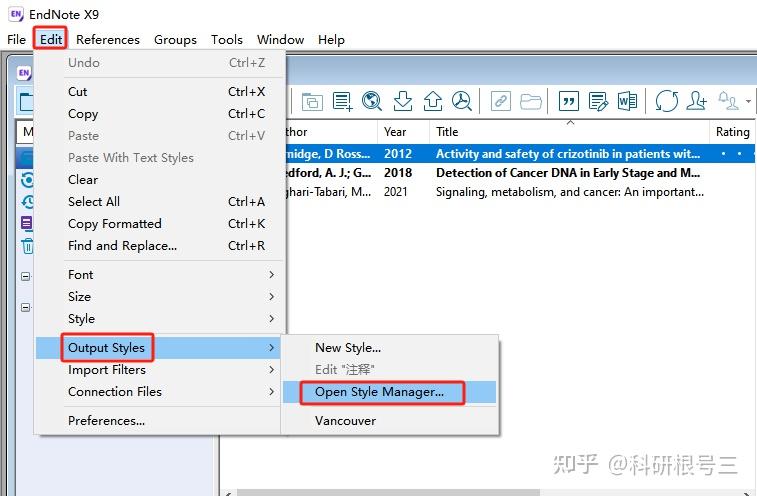Choose New Style... in submenu
Viewport: 757px width, 496px height.
[x=390, y=348]
